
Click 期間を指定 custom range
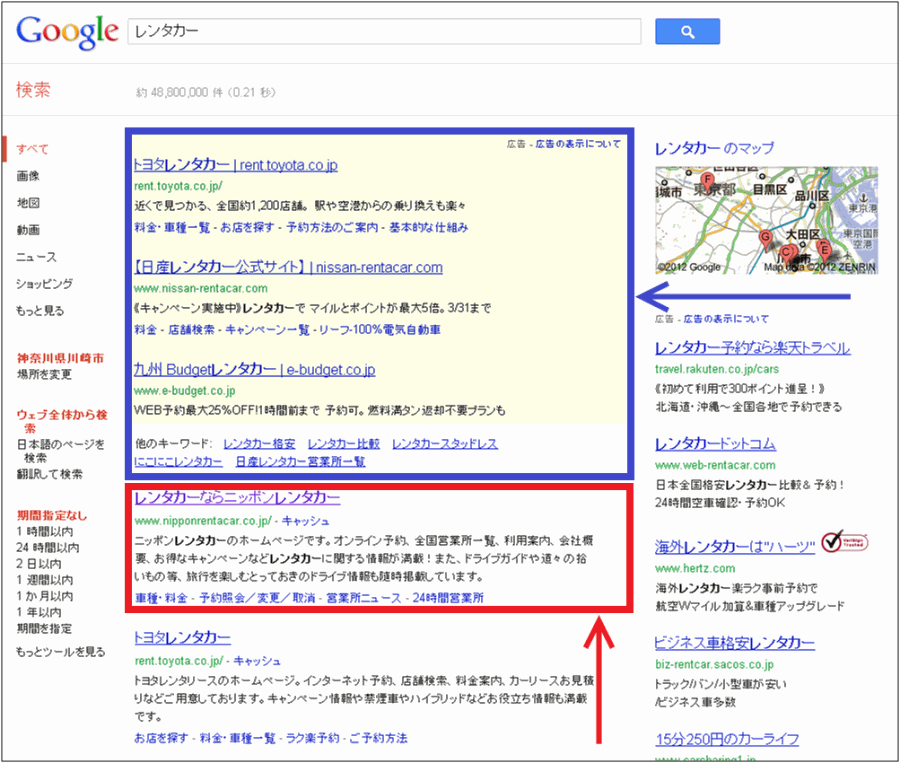point(44,629)
